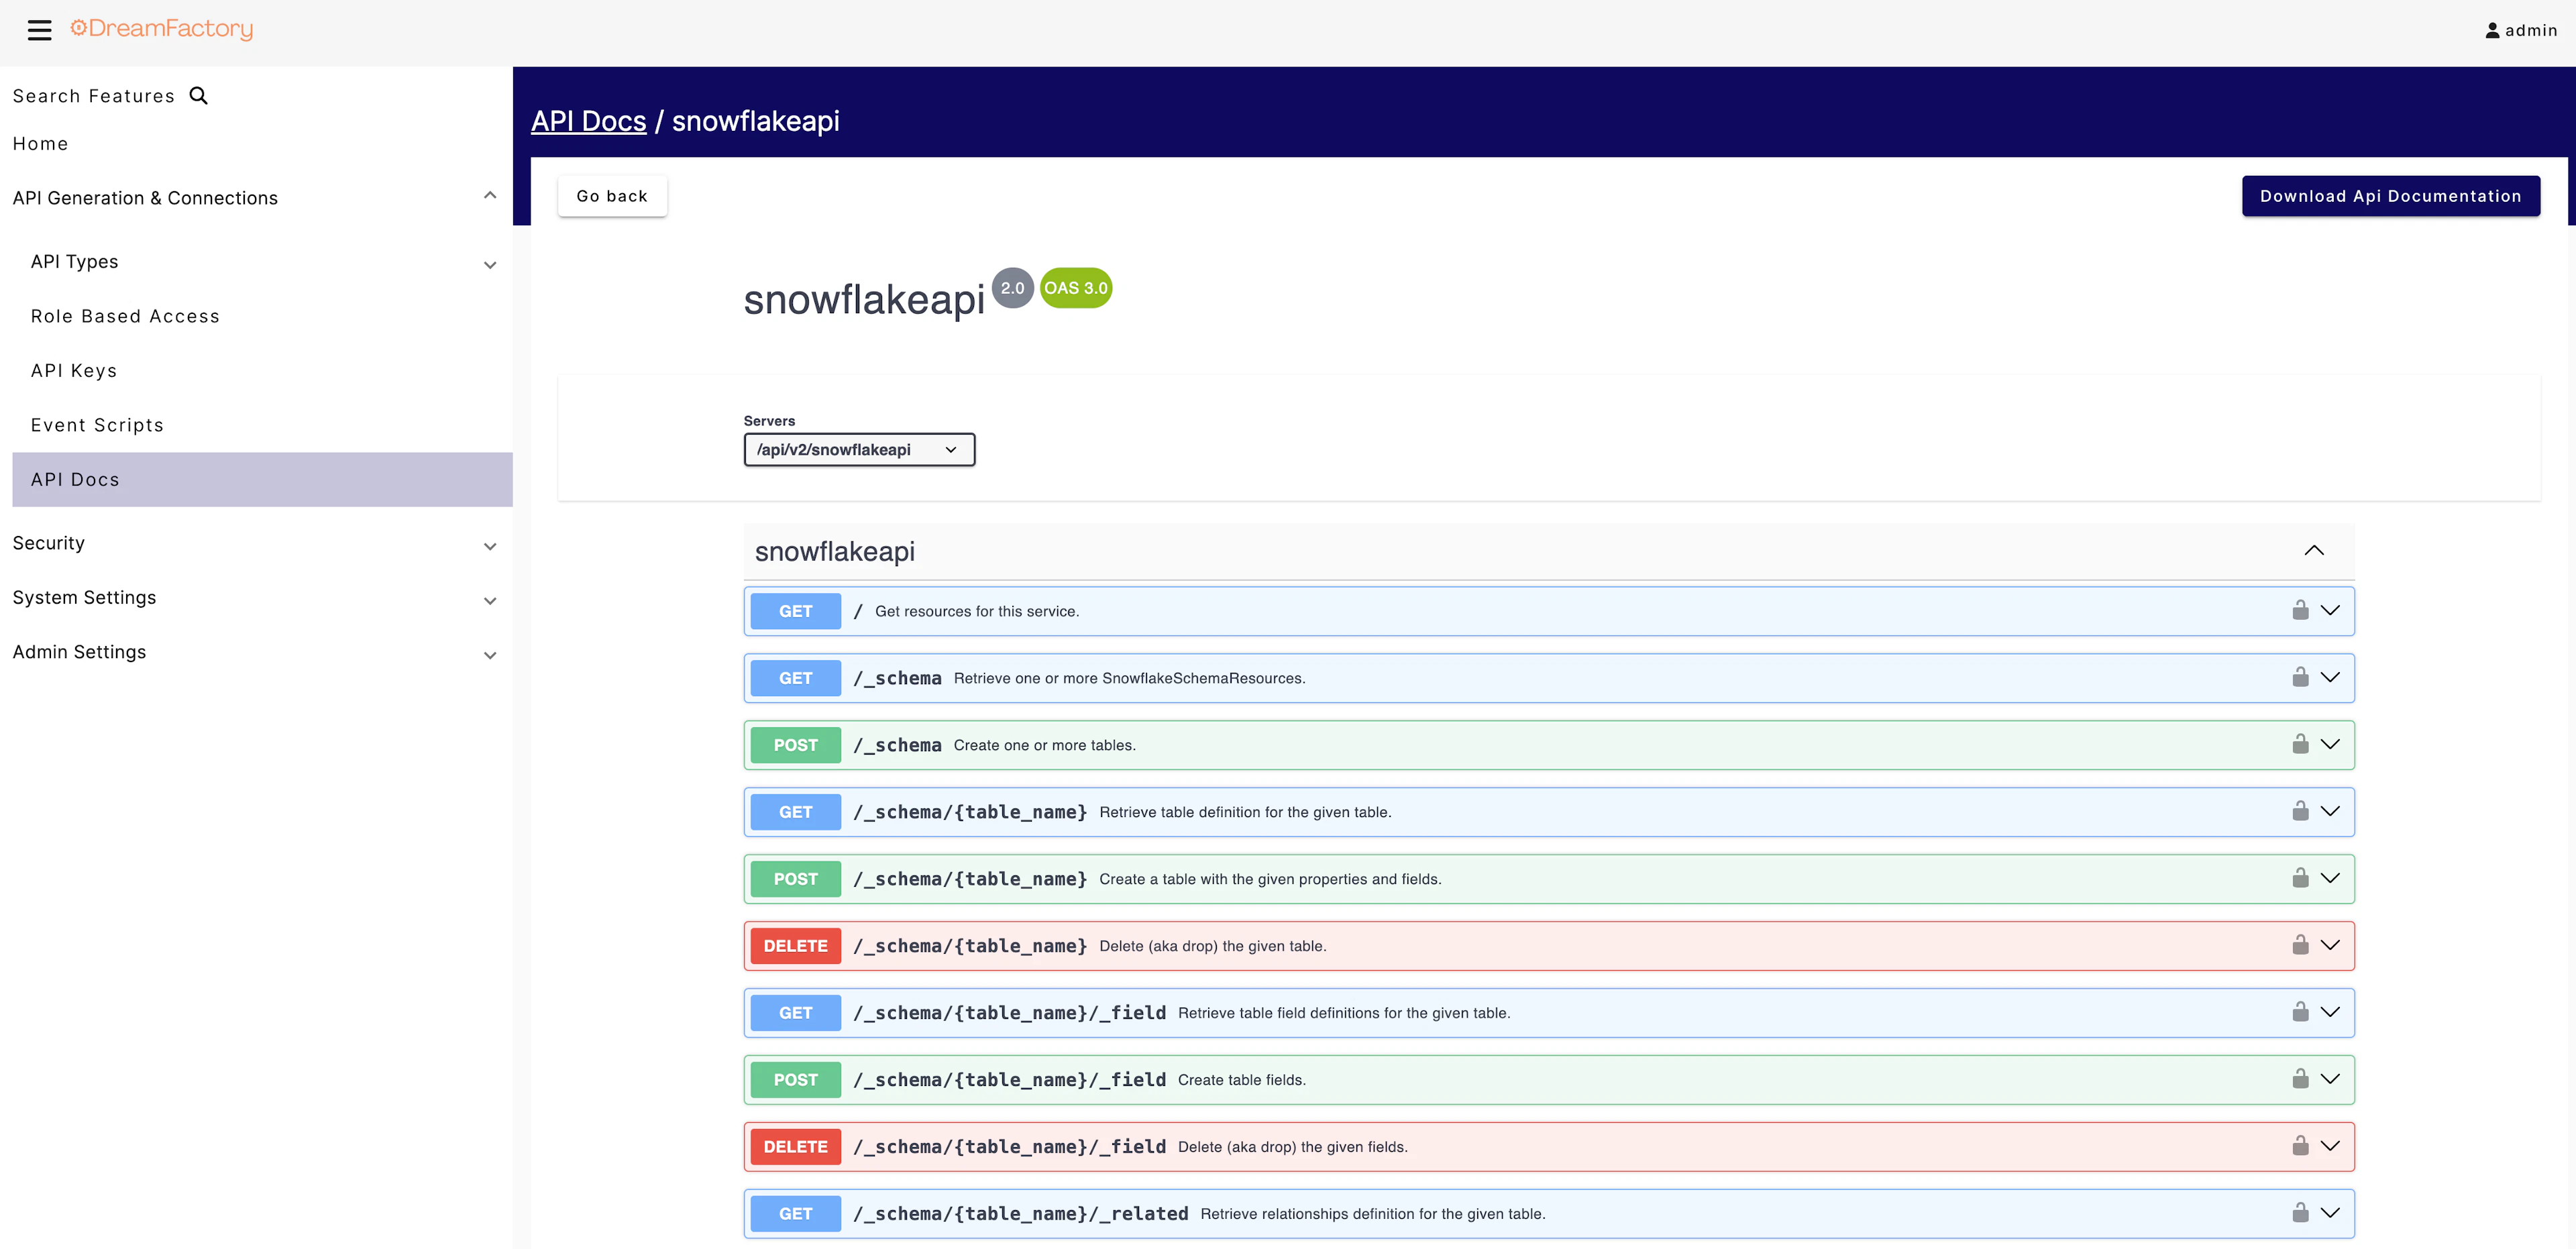This screenshot has height=1249, width=2576.
Task: Toggle the lock on POST /_schema/{table_name}/_field row
Action: tap(2301, 1079)
